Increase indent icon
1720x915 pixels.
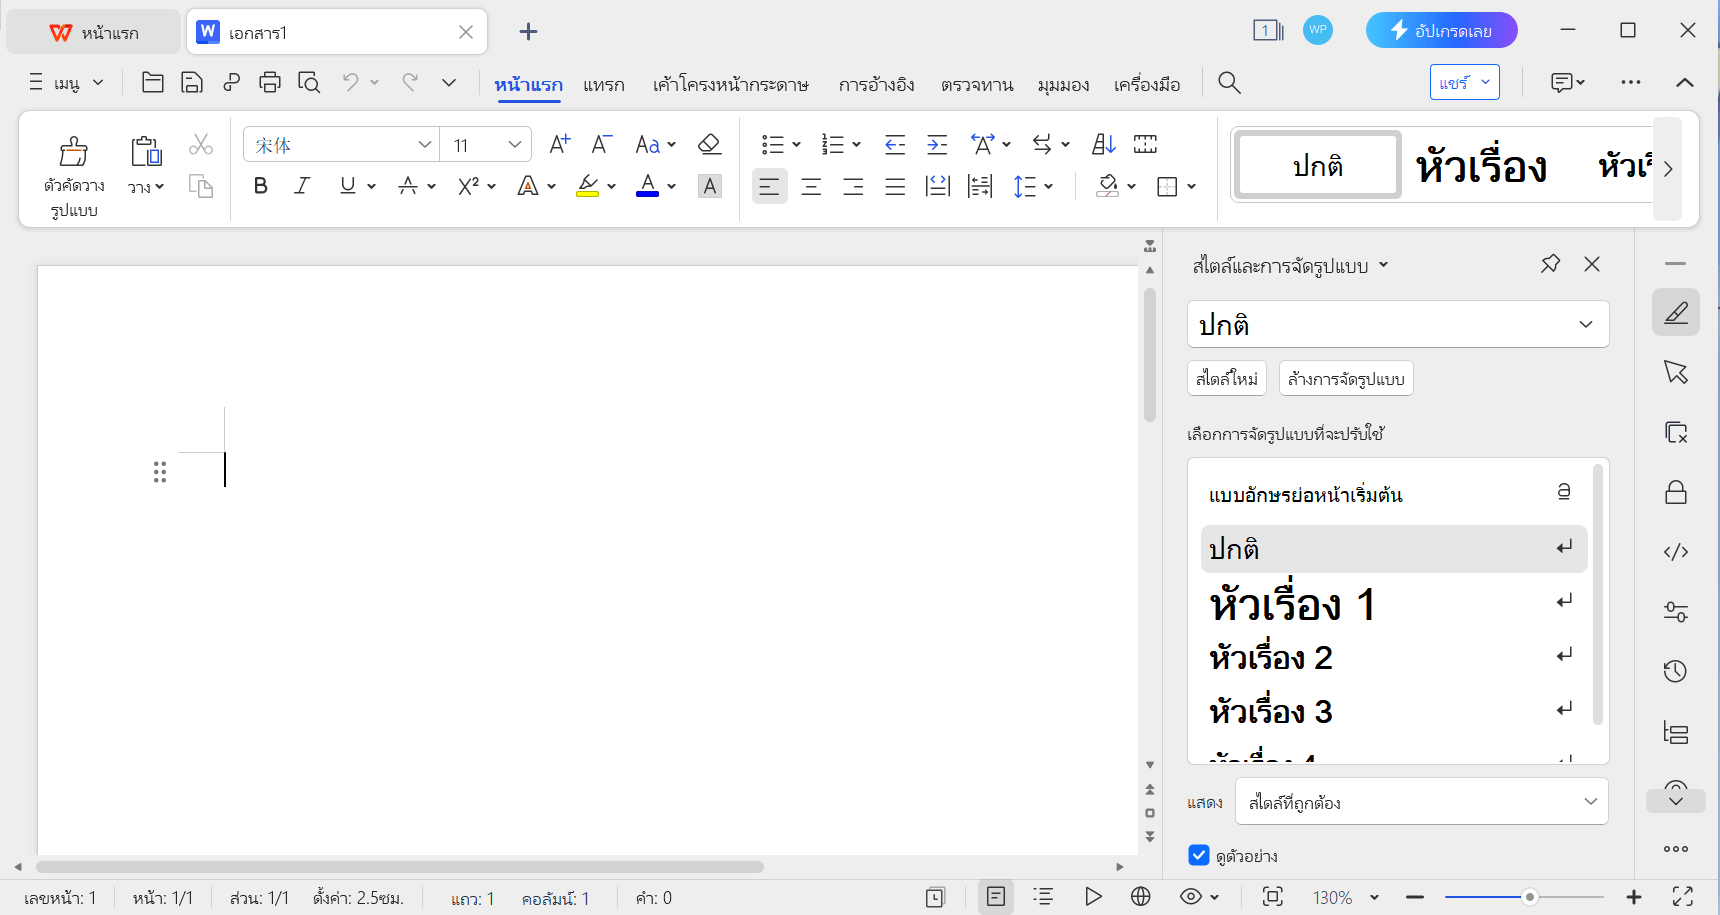(937, 145)
